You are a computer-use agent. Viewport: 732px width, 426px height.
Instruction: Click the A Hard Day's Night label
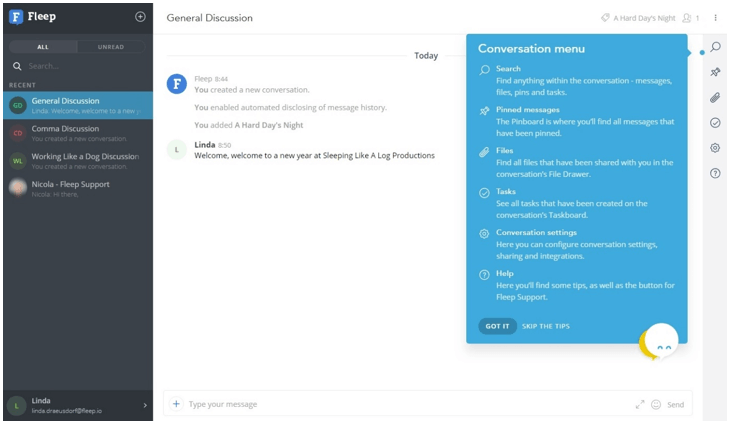click(644, 18)
